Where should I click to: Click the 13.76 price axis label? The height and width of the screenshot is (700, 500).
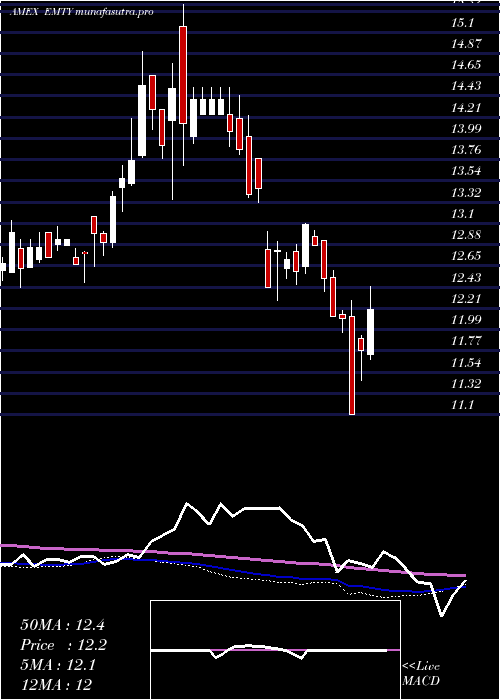[x=467, y=150]
